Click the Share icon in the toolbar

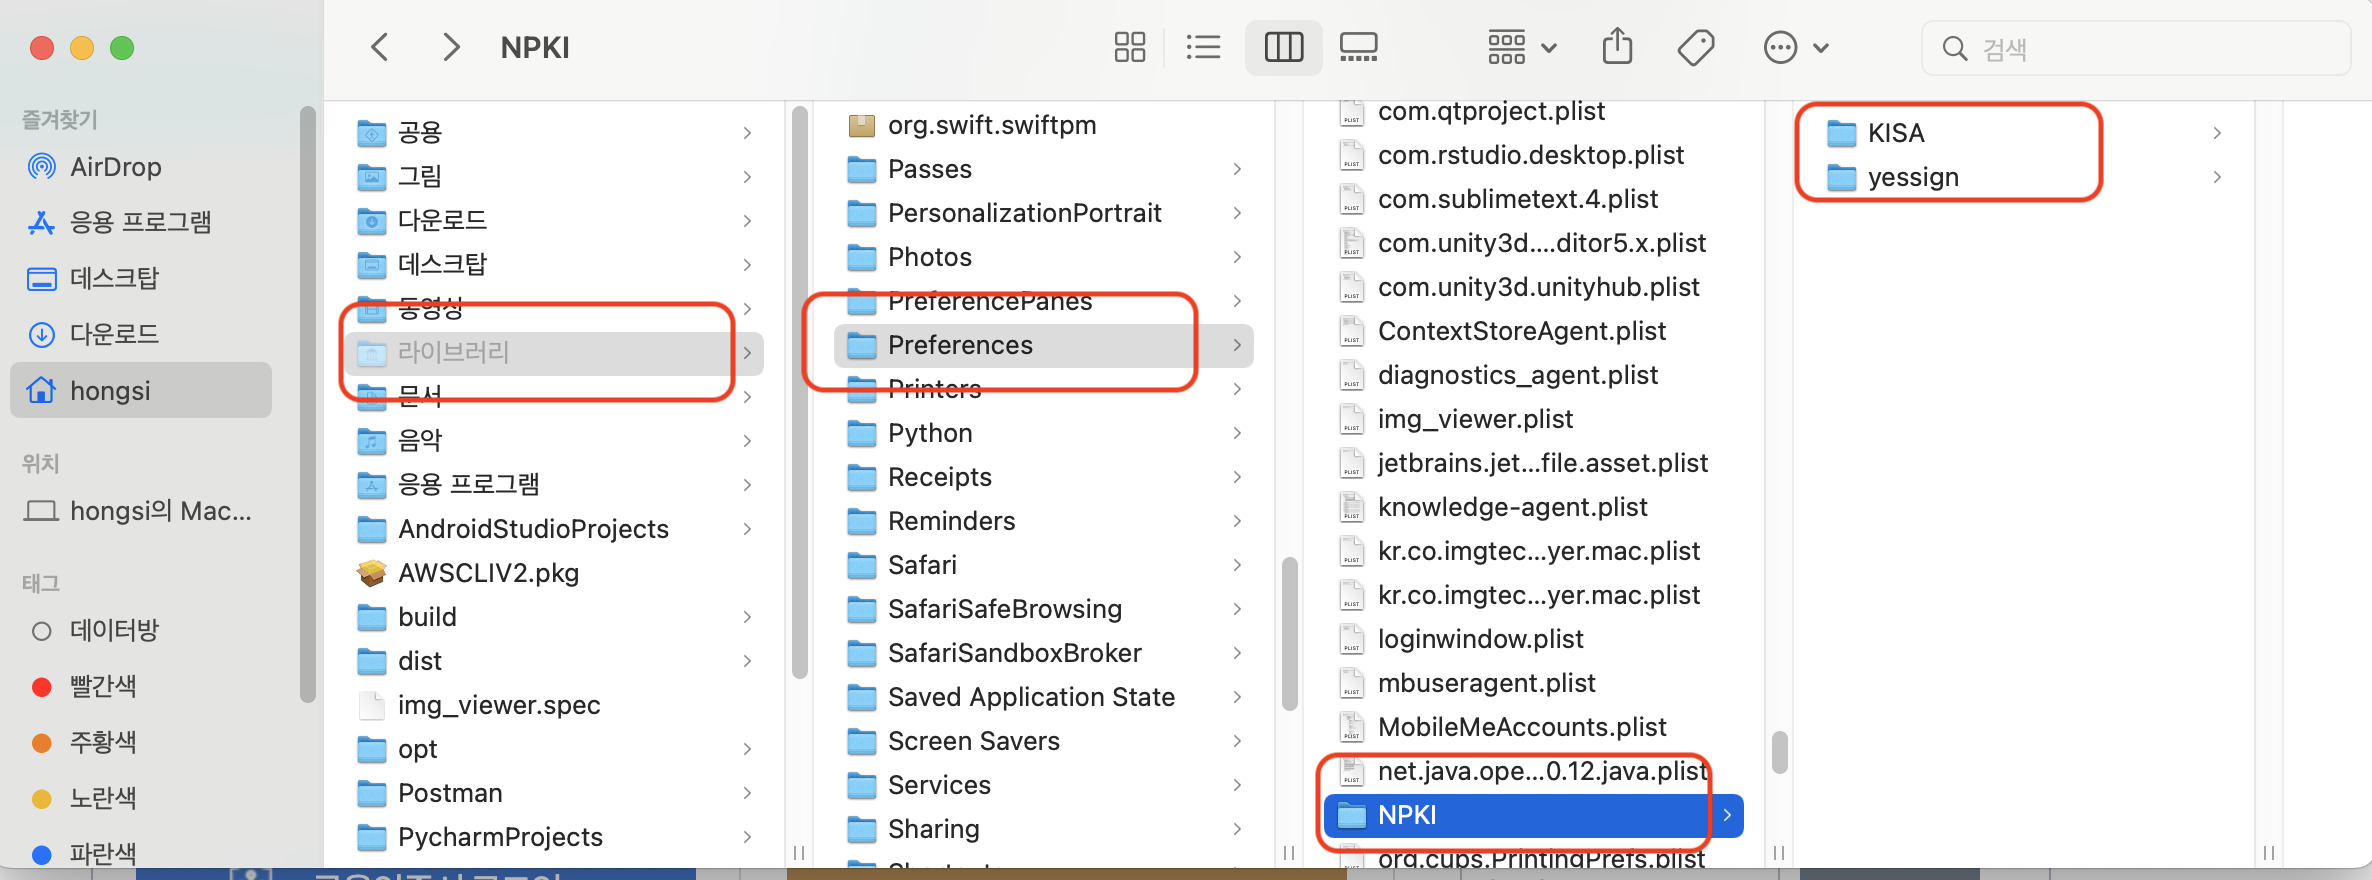[x=1617, y=47]
